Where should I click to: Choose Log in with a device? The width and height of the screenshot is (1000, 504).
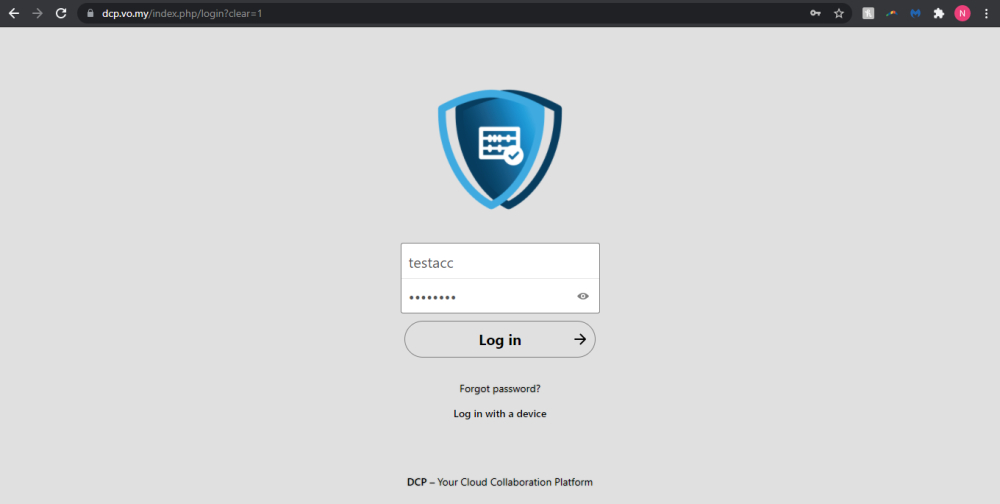[x=500, y=413]
